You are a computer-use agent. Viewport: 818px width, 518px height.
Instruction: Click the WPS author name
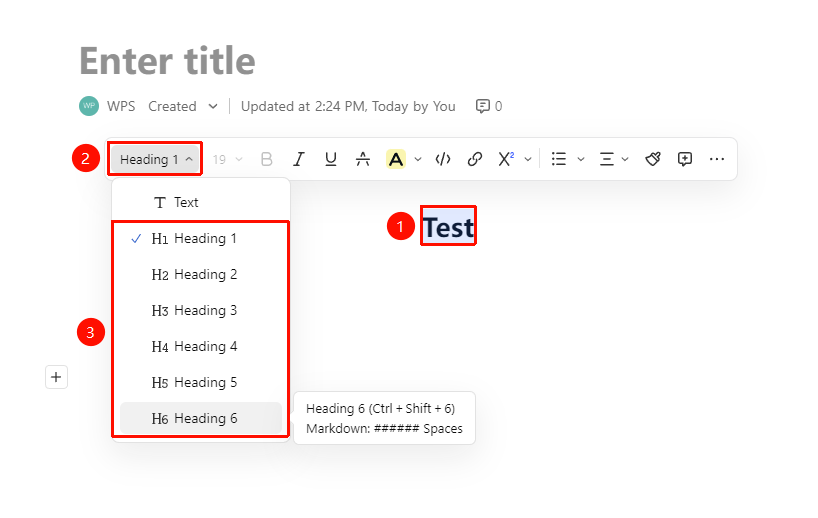(x=121, y=106)
